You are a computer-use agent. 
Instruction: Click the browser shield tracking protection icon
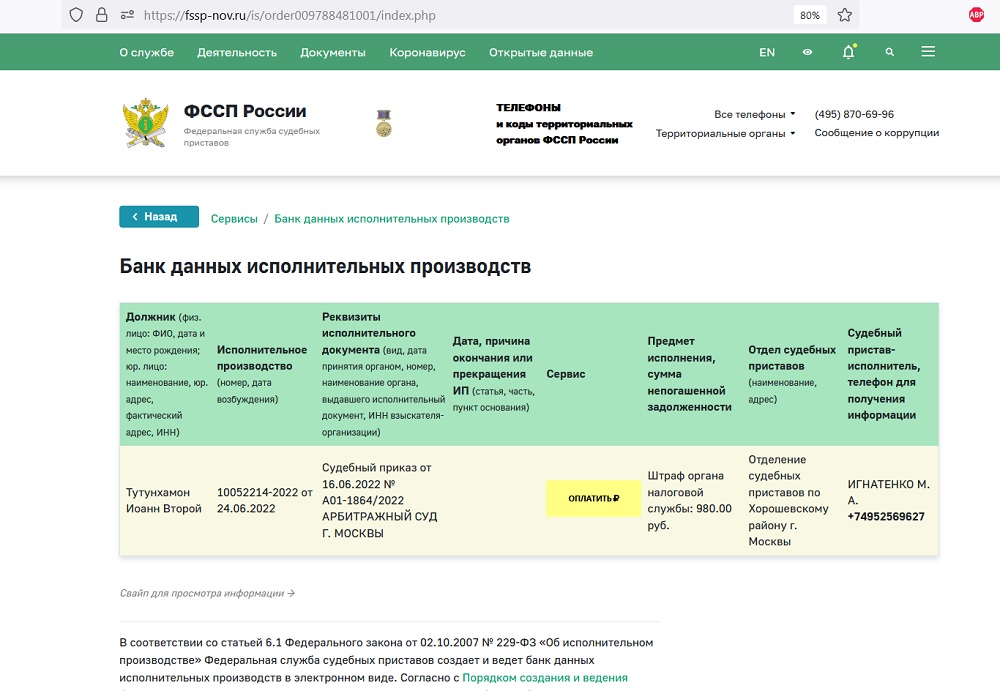[x=76, y=15]
